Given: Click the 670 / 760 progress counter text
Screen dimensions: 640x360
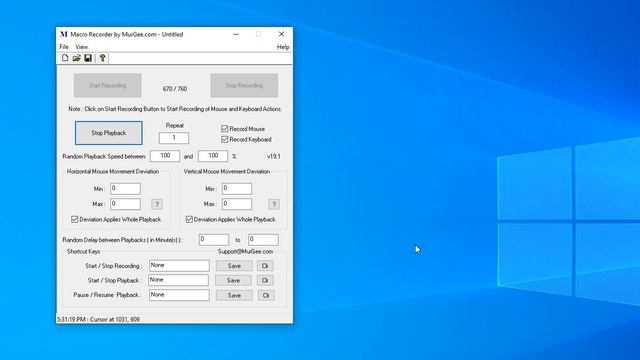Looking at the screenshot, I should pos(175,89).
